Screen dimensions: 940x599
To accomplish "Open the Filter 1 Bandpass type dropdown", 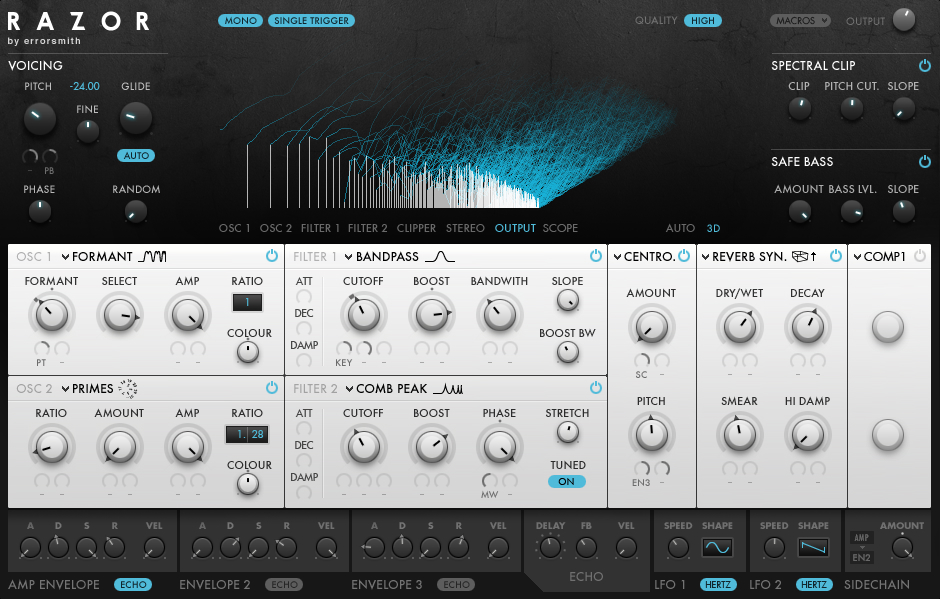I will (348, 257).
